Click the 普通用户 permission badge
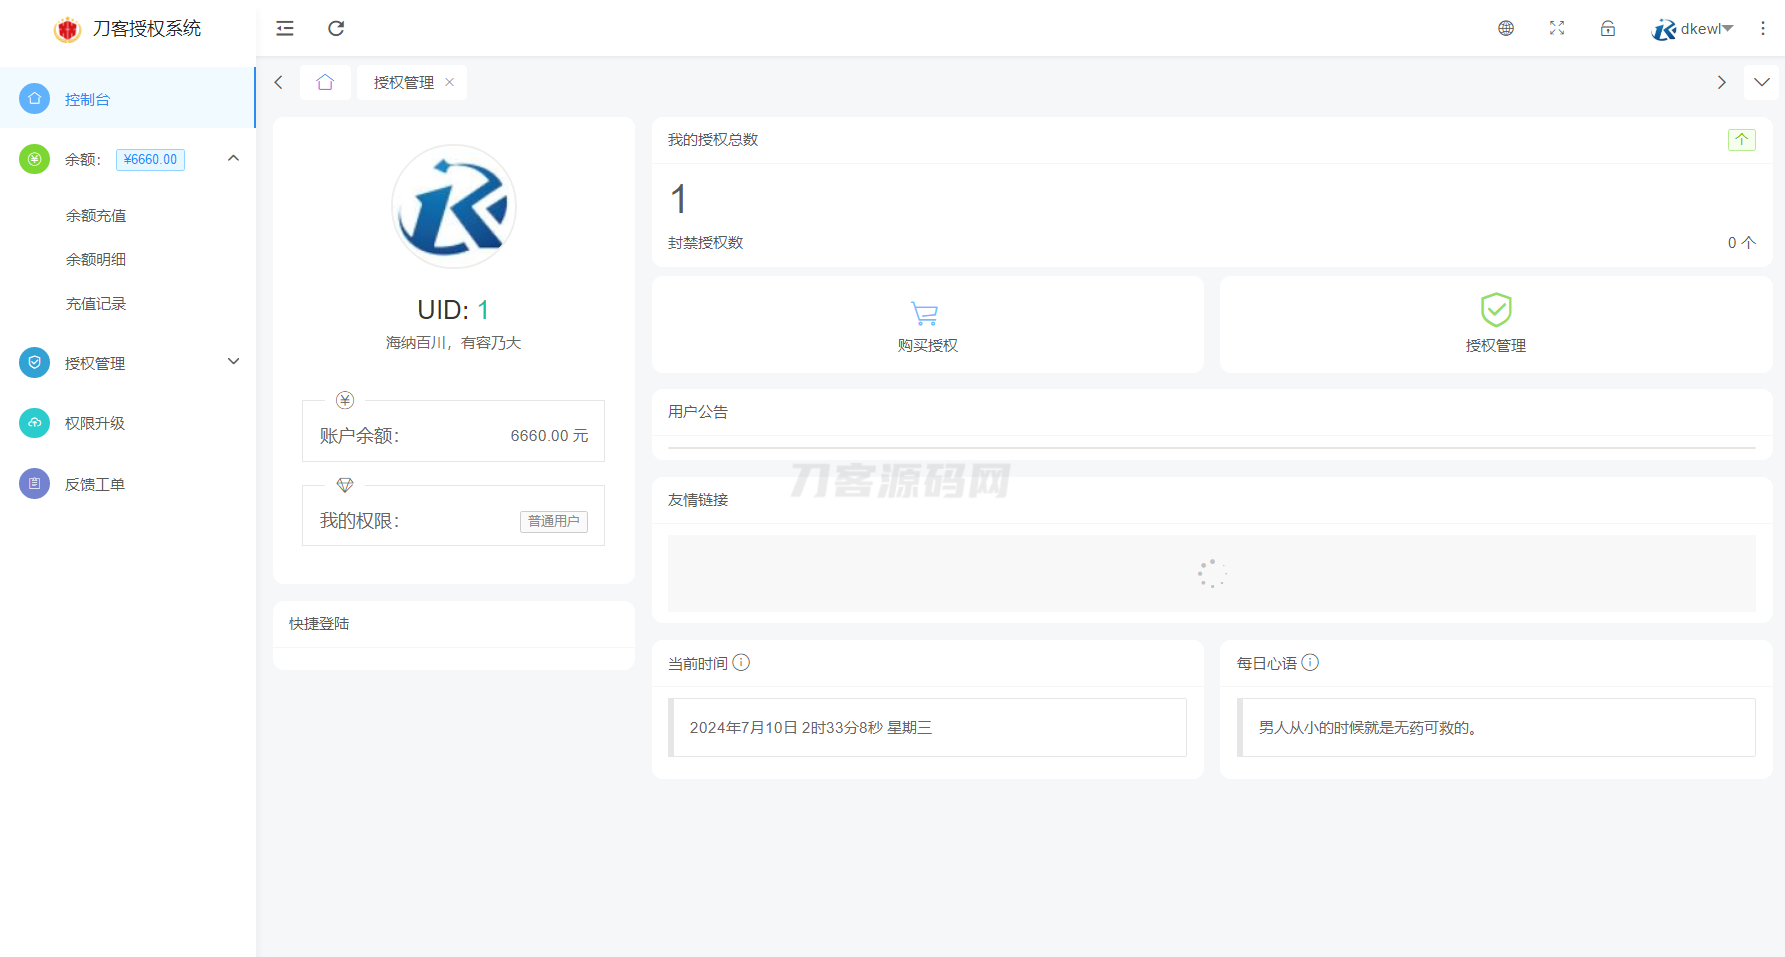This screenshot has height=957, width=1785. (x=553, y=521)
